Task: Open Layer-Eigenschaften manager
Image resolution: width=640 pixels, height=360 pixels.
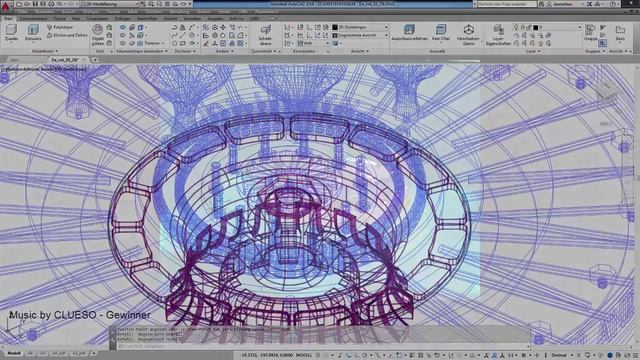Action: point(498,35)
